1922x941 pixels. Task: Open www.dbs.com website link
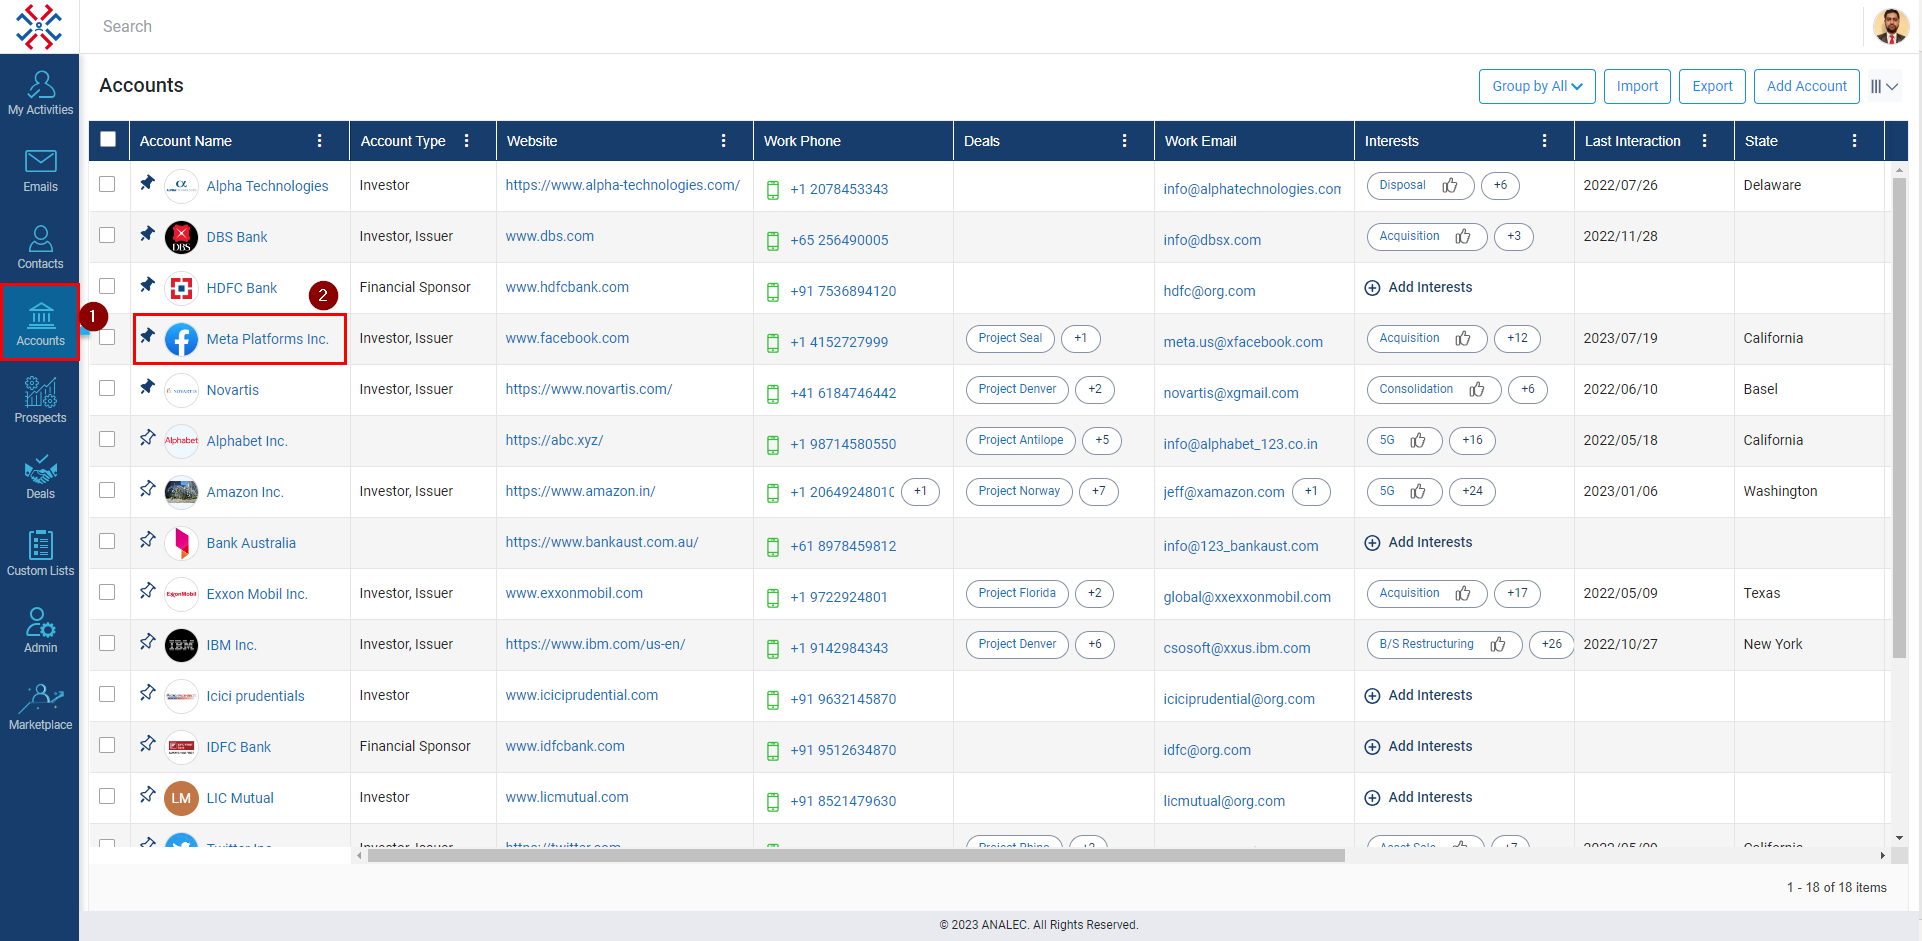(549, 236)
